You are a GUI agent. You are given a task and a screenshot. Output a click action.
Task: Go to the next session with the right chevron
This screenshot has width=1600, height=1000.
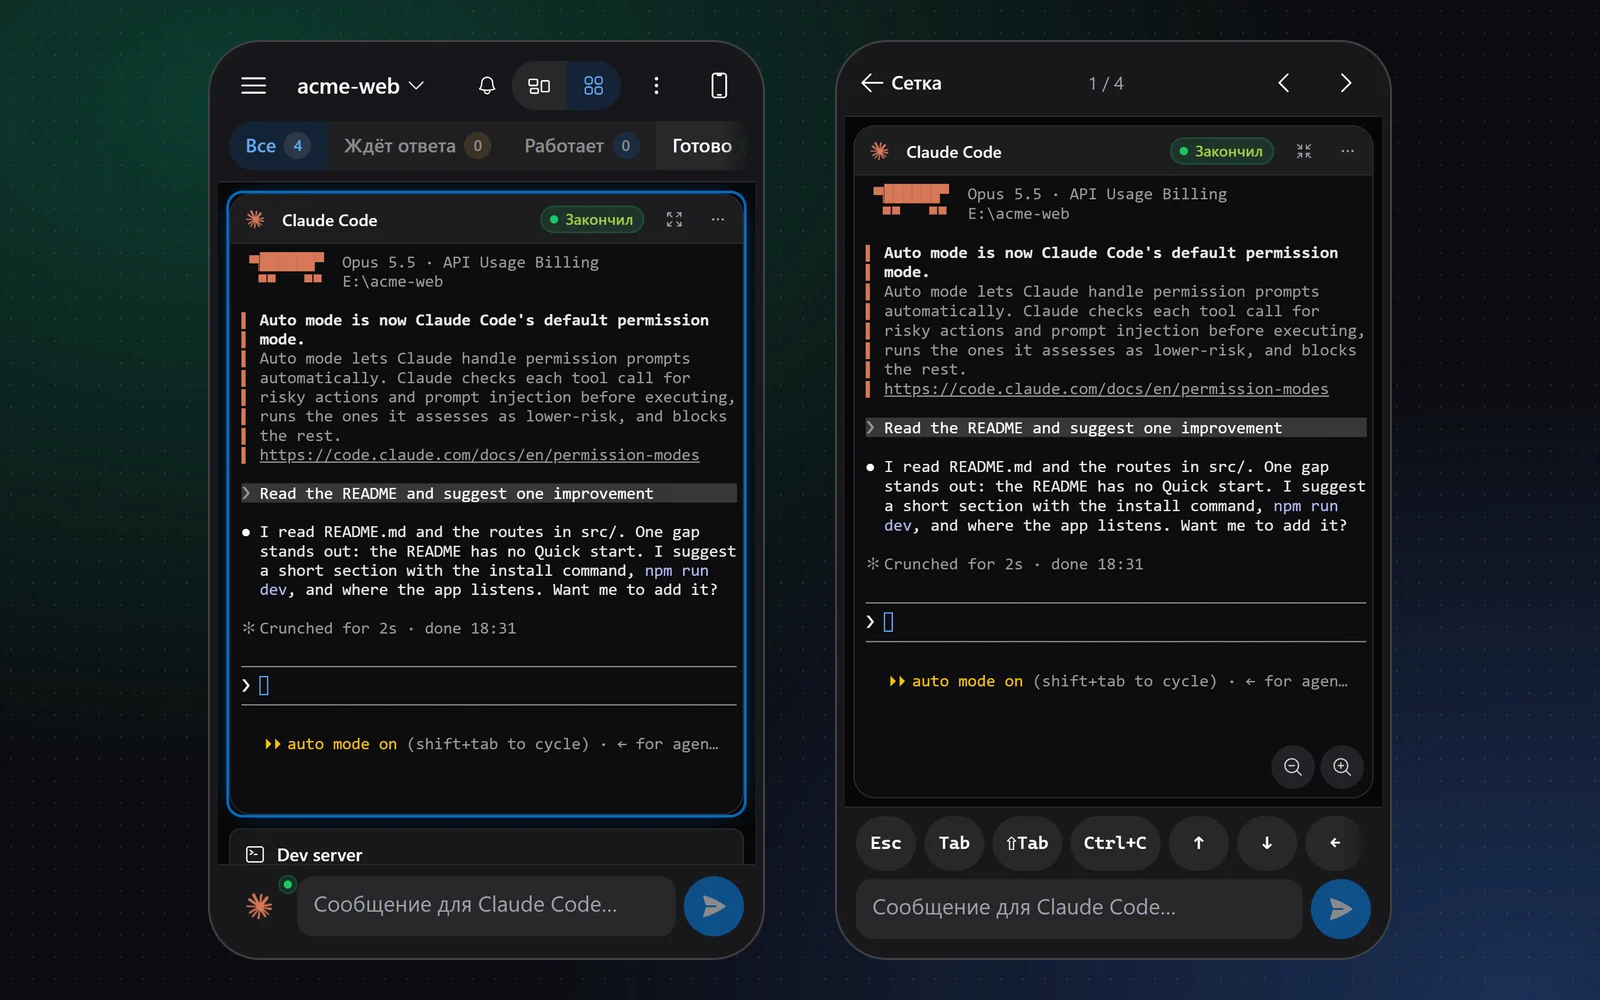click(x=1346, y=83)
